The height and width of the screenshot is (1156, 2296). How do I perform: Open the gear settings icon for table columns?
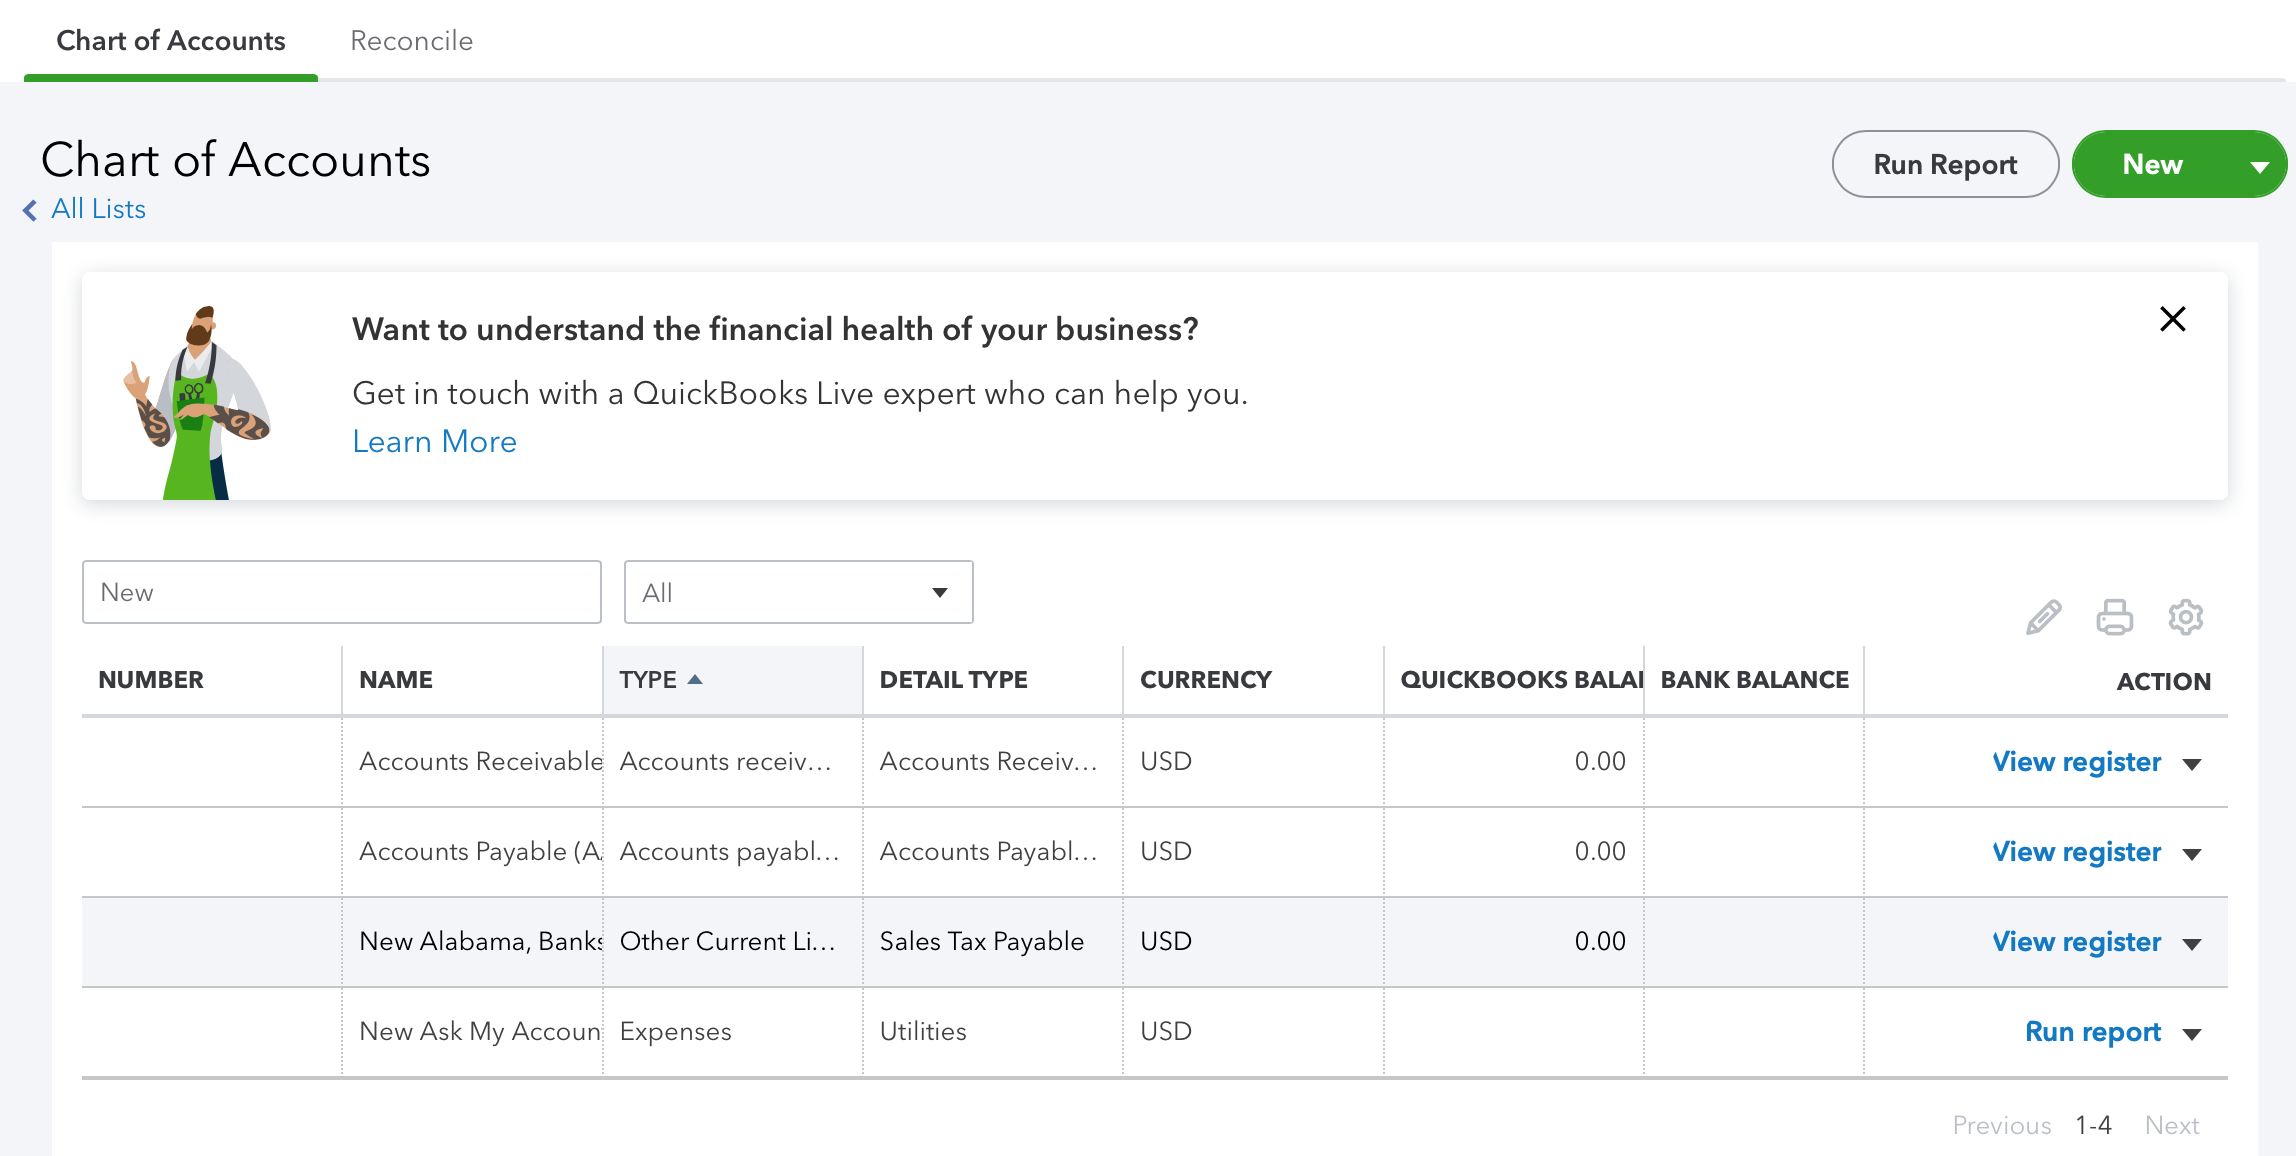tap(2185, 617)
